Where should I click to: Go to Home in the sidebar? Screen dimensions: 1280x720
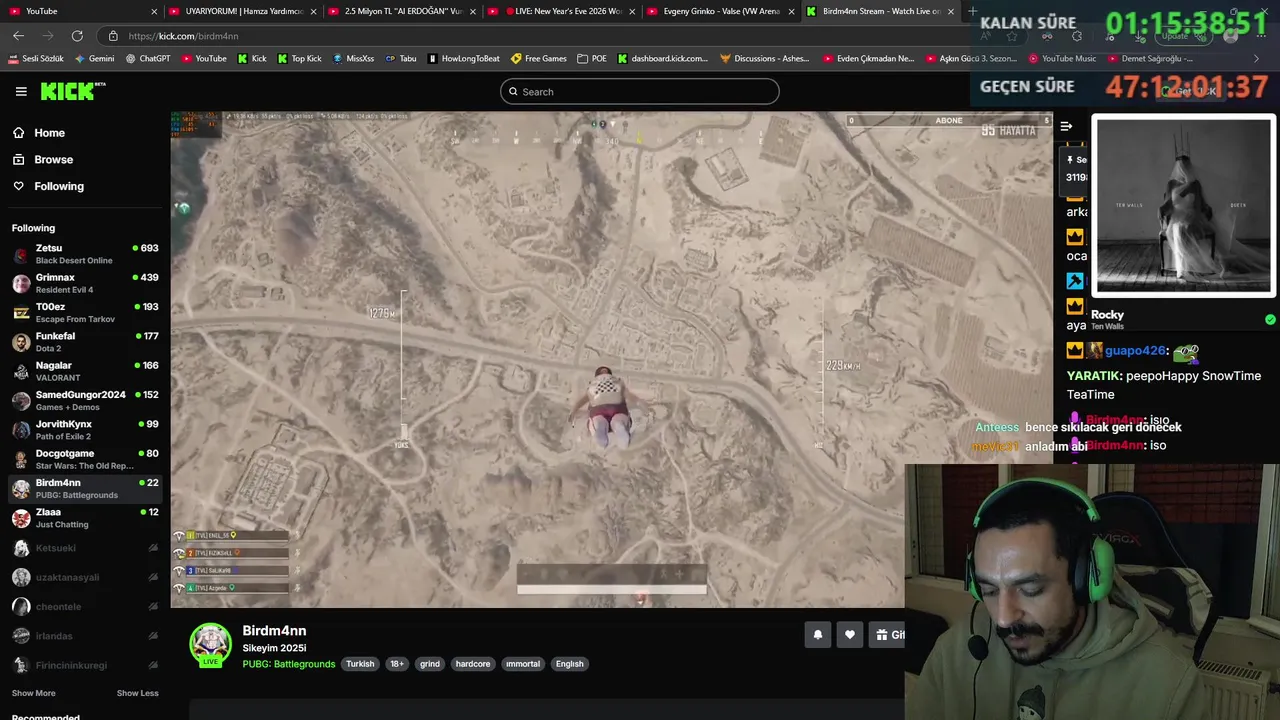(49, 133)
